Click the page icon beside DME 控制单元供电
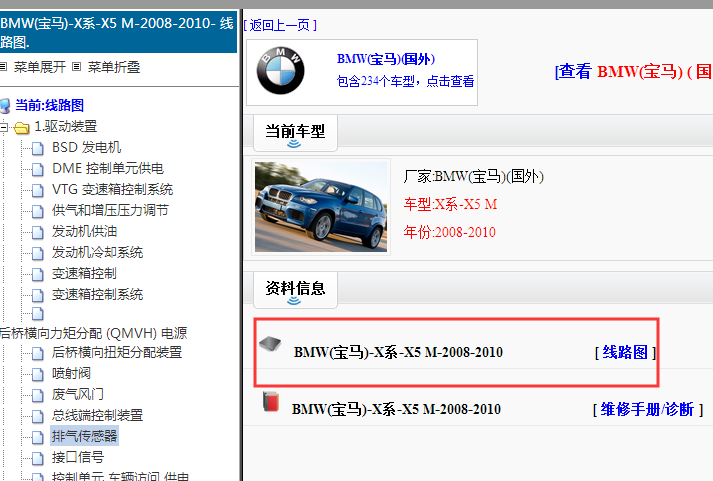The height and width of the screenshot is (481, 713). (38, 169)
